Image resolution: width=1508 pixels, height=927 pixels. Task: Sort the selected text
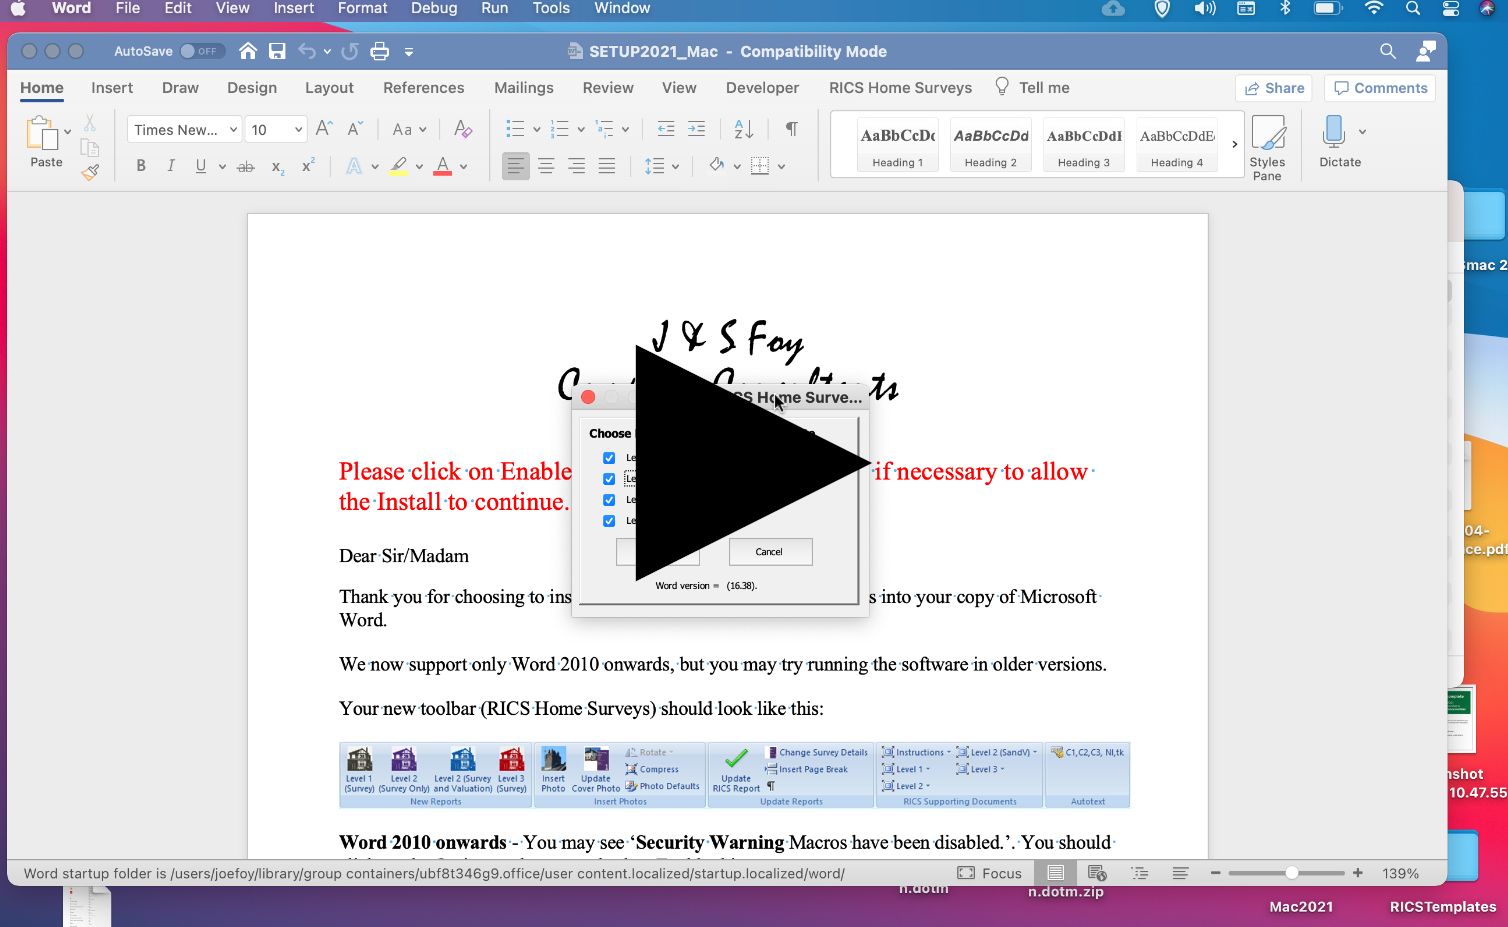[x=744, y=129]
